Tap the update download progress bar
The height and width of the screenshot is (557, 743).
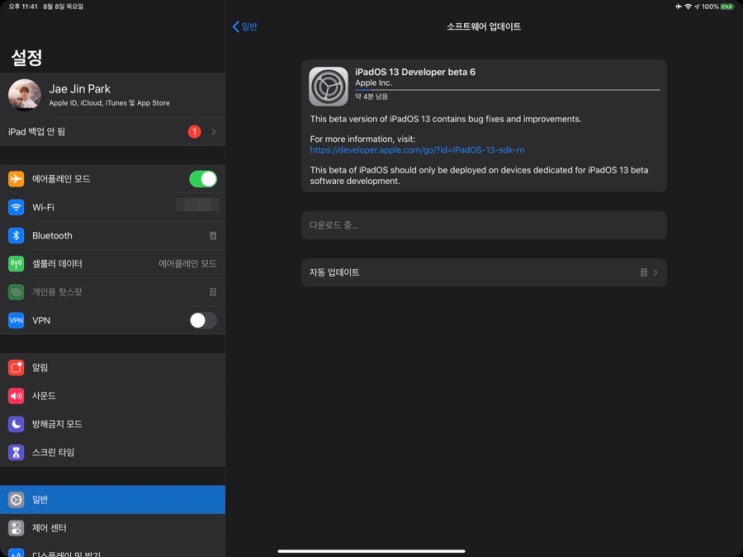click(x=507, y=90)
